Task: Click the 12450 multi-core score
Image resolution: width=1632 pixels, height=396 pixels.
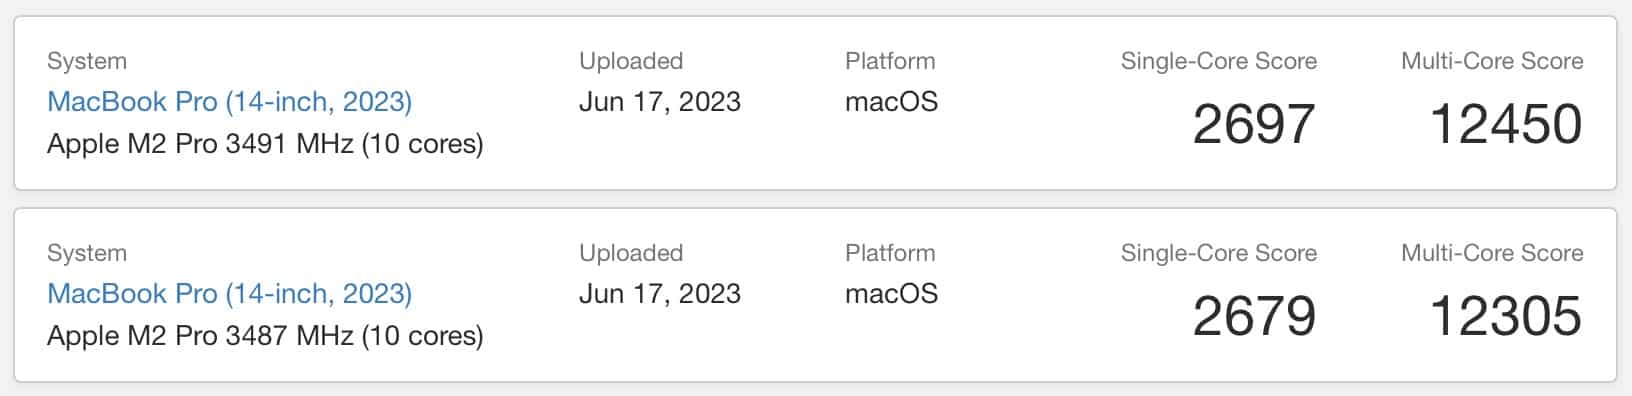Action: click(x=1506, y=124)
